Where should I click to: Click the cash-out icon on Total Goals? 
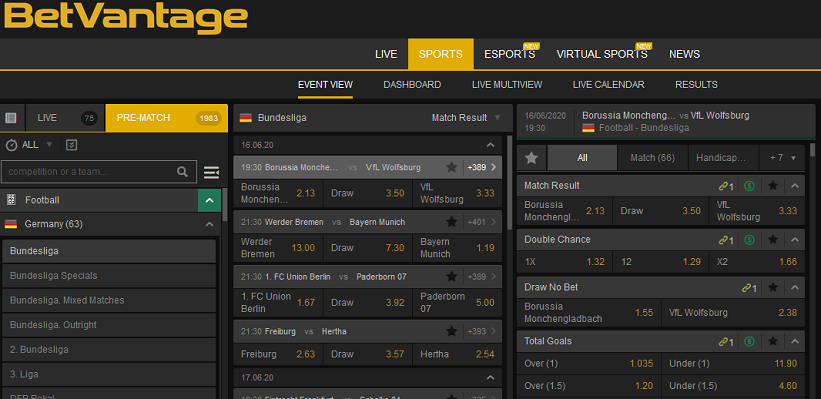[749, 341]
